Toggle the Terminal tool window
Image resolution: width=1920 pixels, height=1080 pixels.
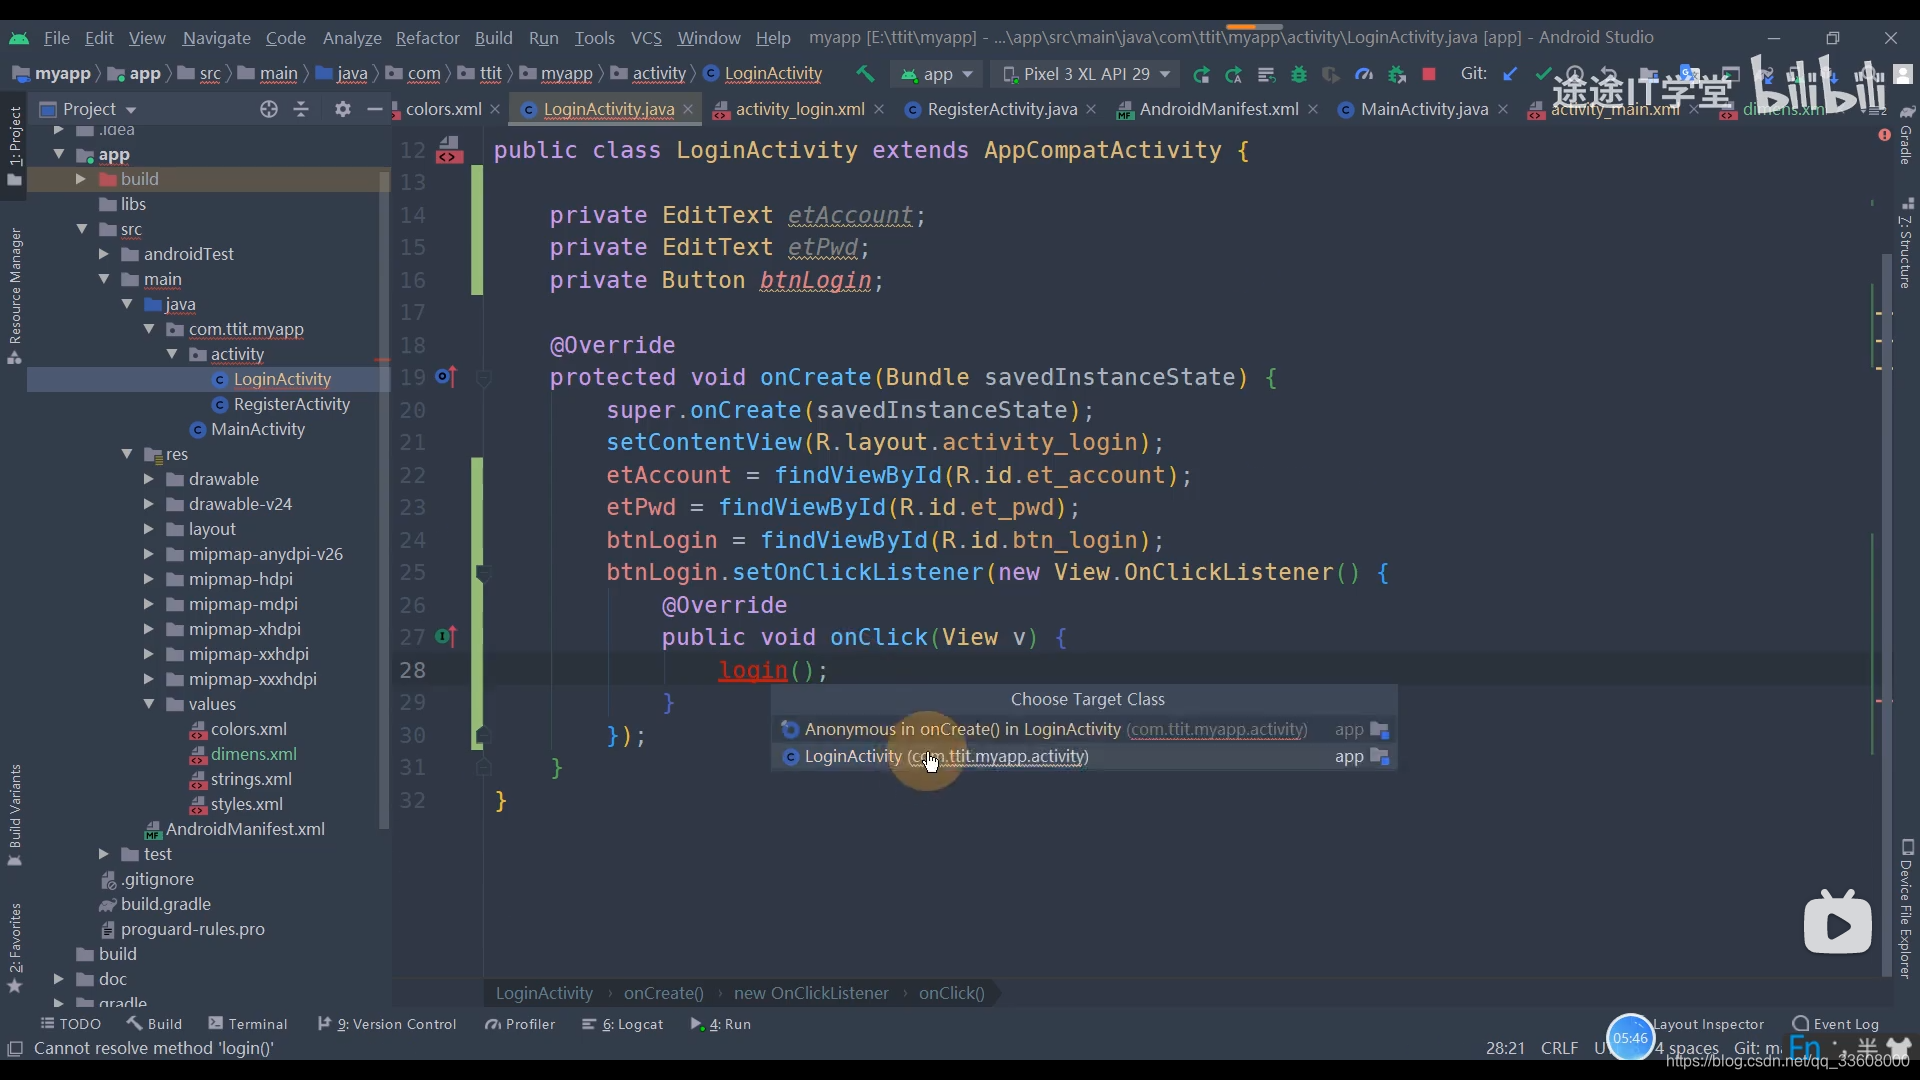coord(248,1024)
